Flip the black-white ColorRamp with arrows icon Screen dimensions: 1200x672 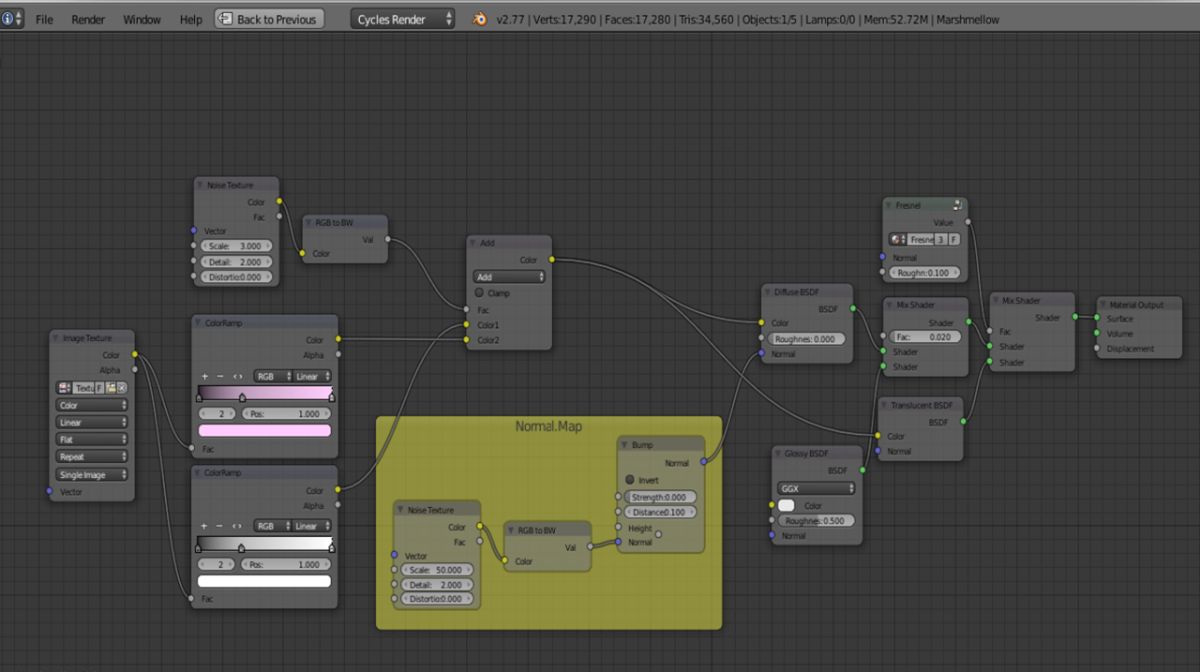[x=237, y=526]
